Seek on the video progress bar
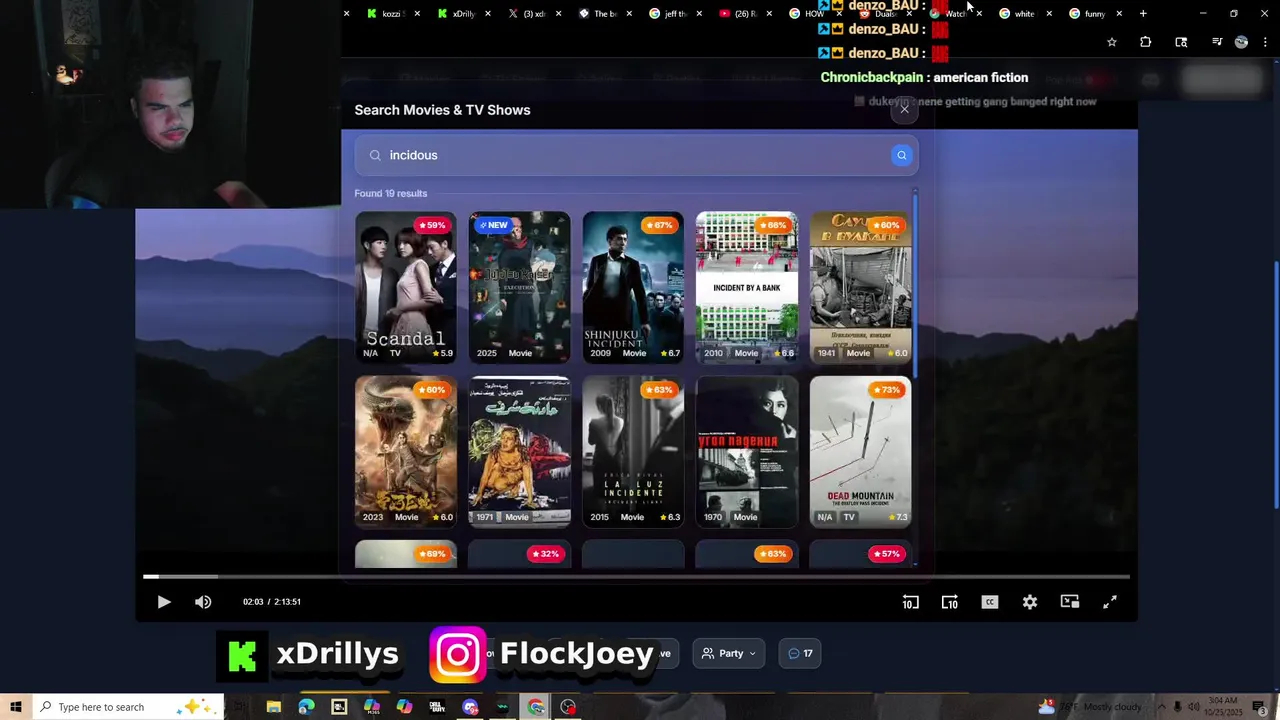 (x=636, y=577)
